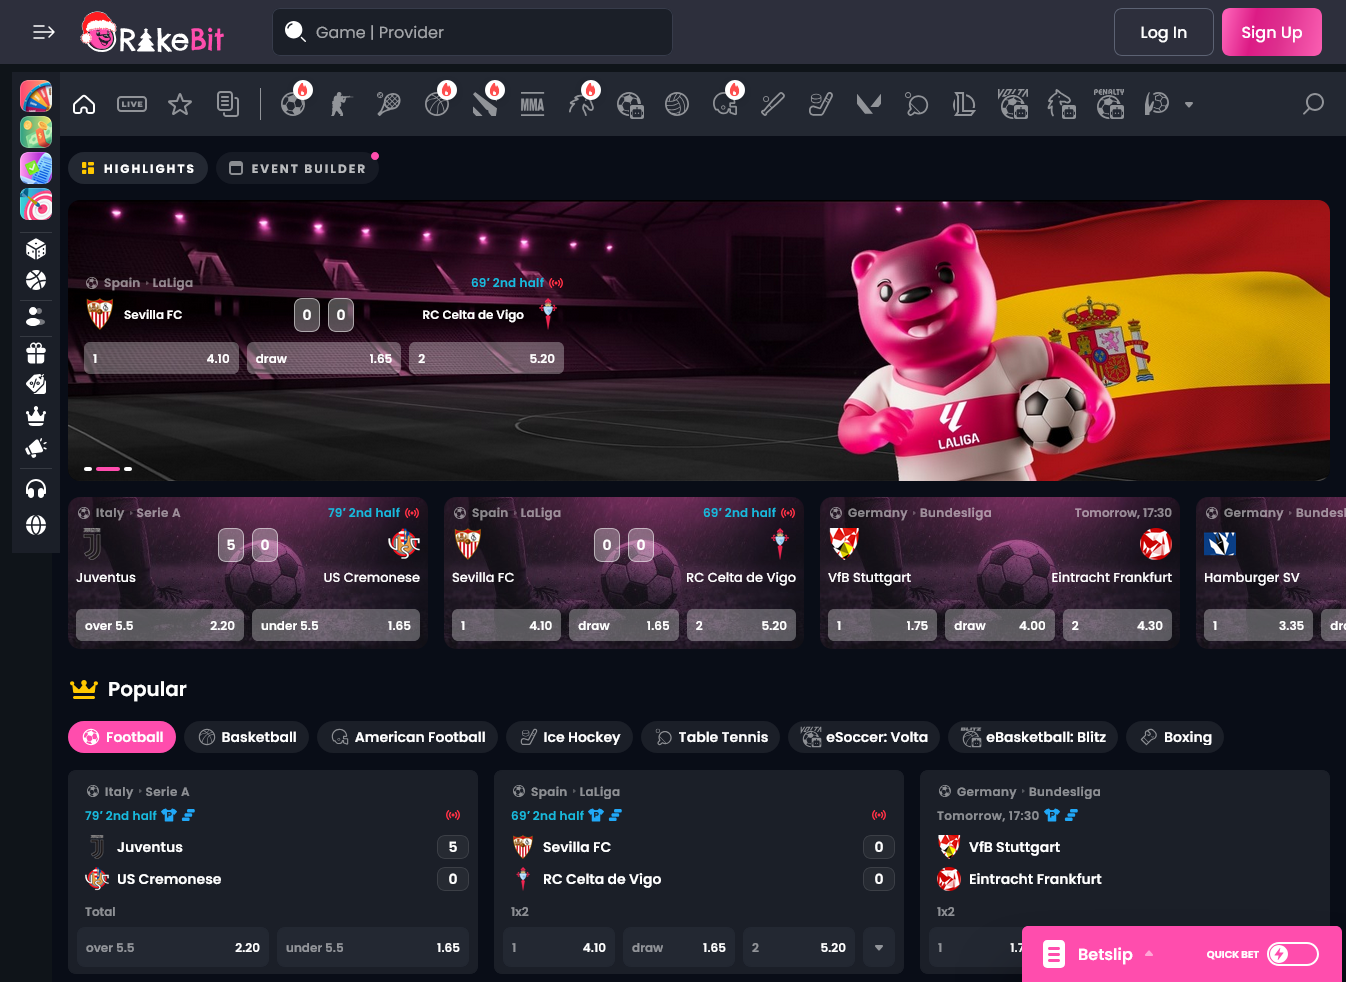
Task: Select the Football popular tab
Action: point(122,737)
